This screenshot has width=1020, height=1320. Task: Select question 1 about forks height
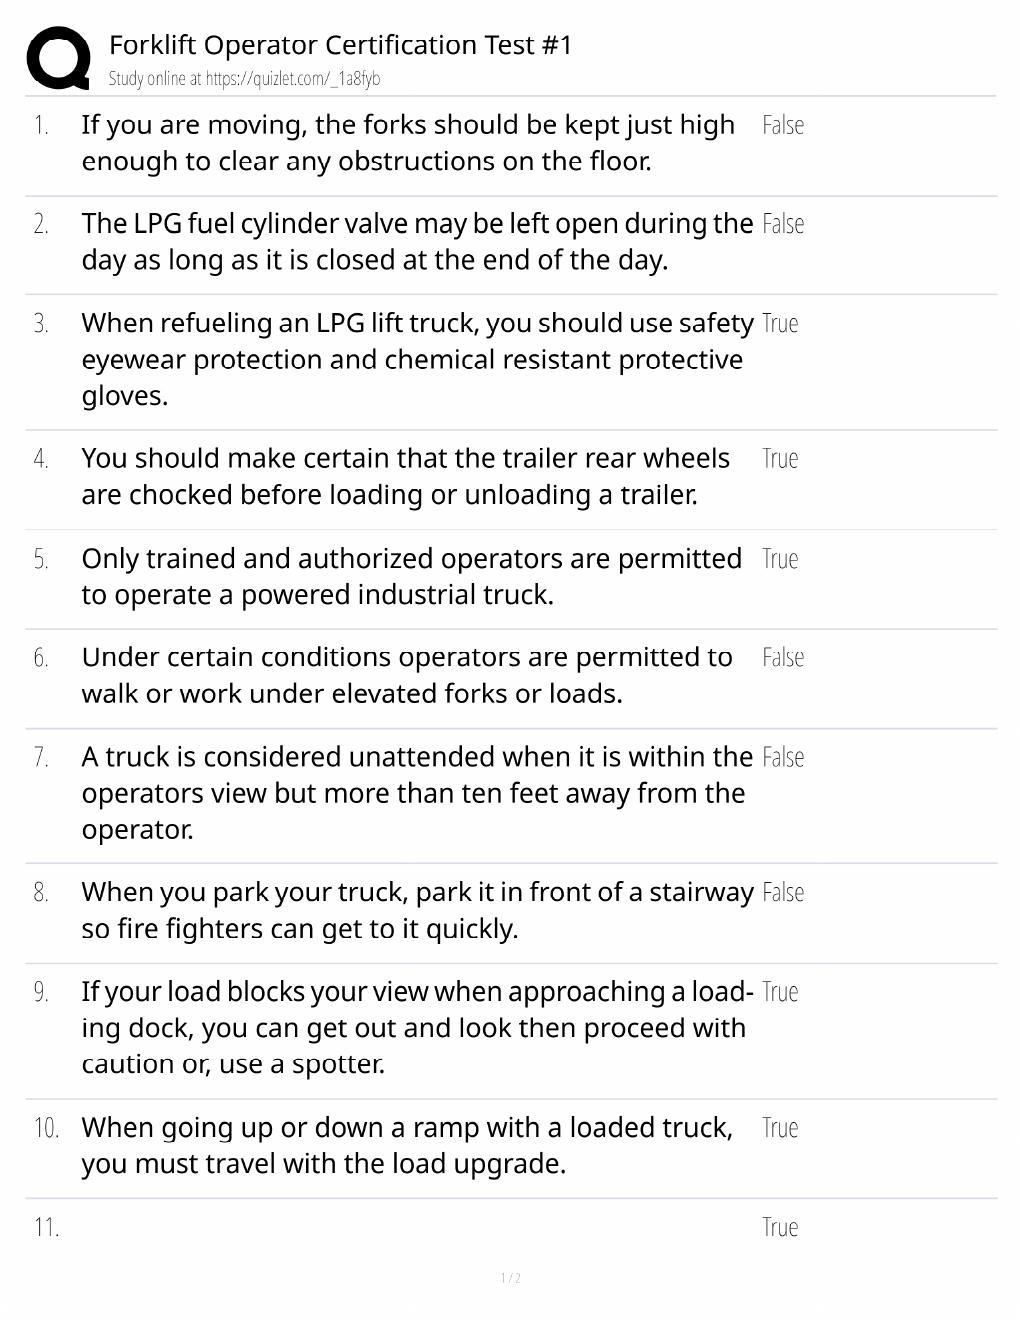click(408, 143)
